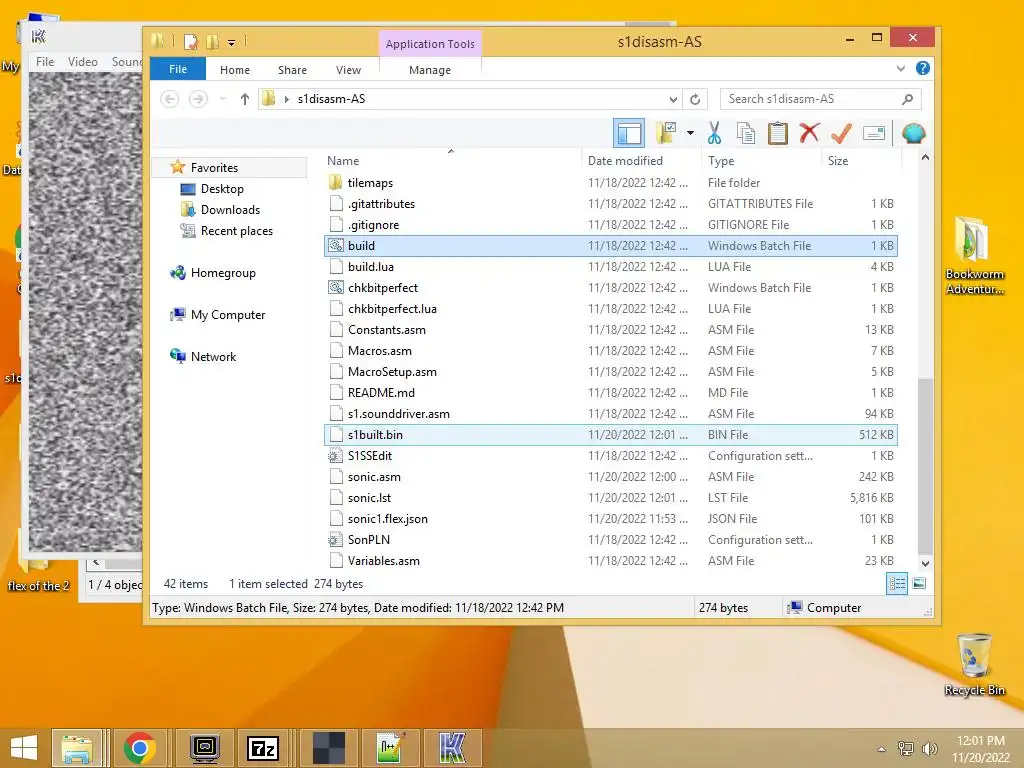Open the File ribbon tab
Image resolution: width=1024 pixels, height=768 pixels.
coord(178,69)
